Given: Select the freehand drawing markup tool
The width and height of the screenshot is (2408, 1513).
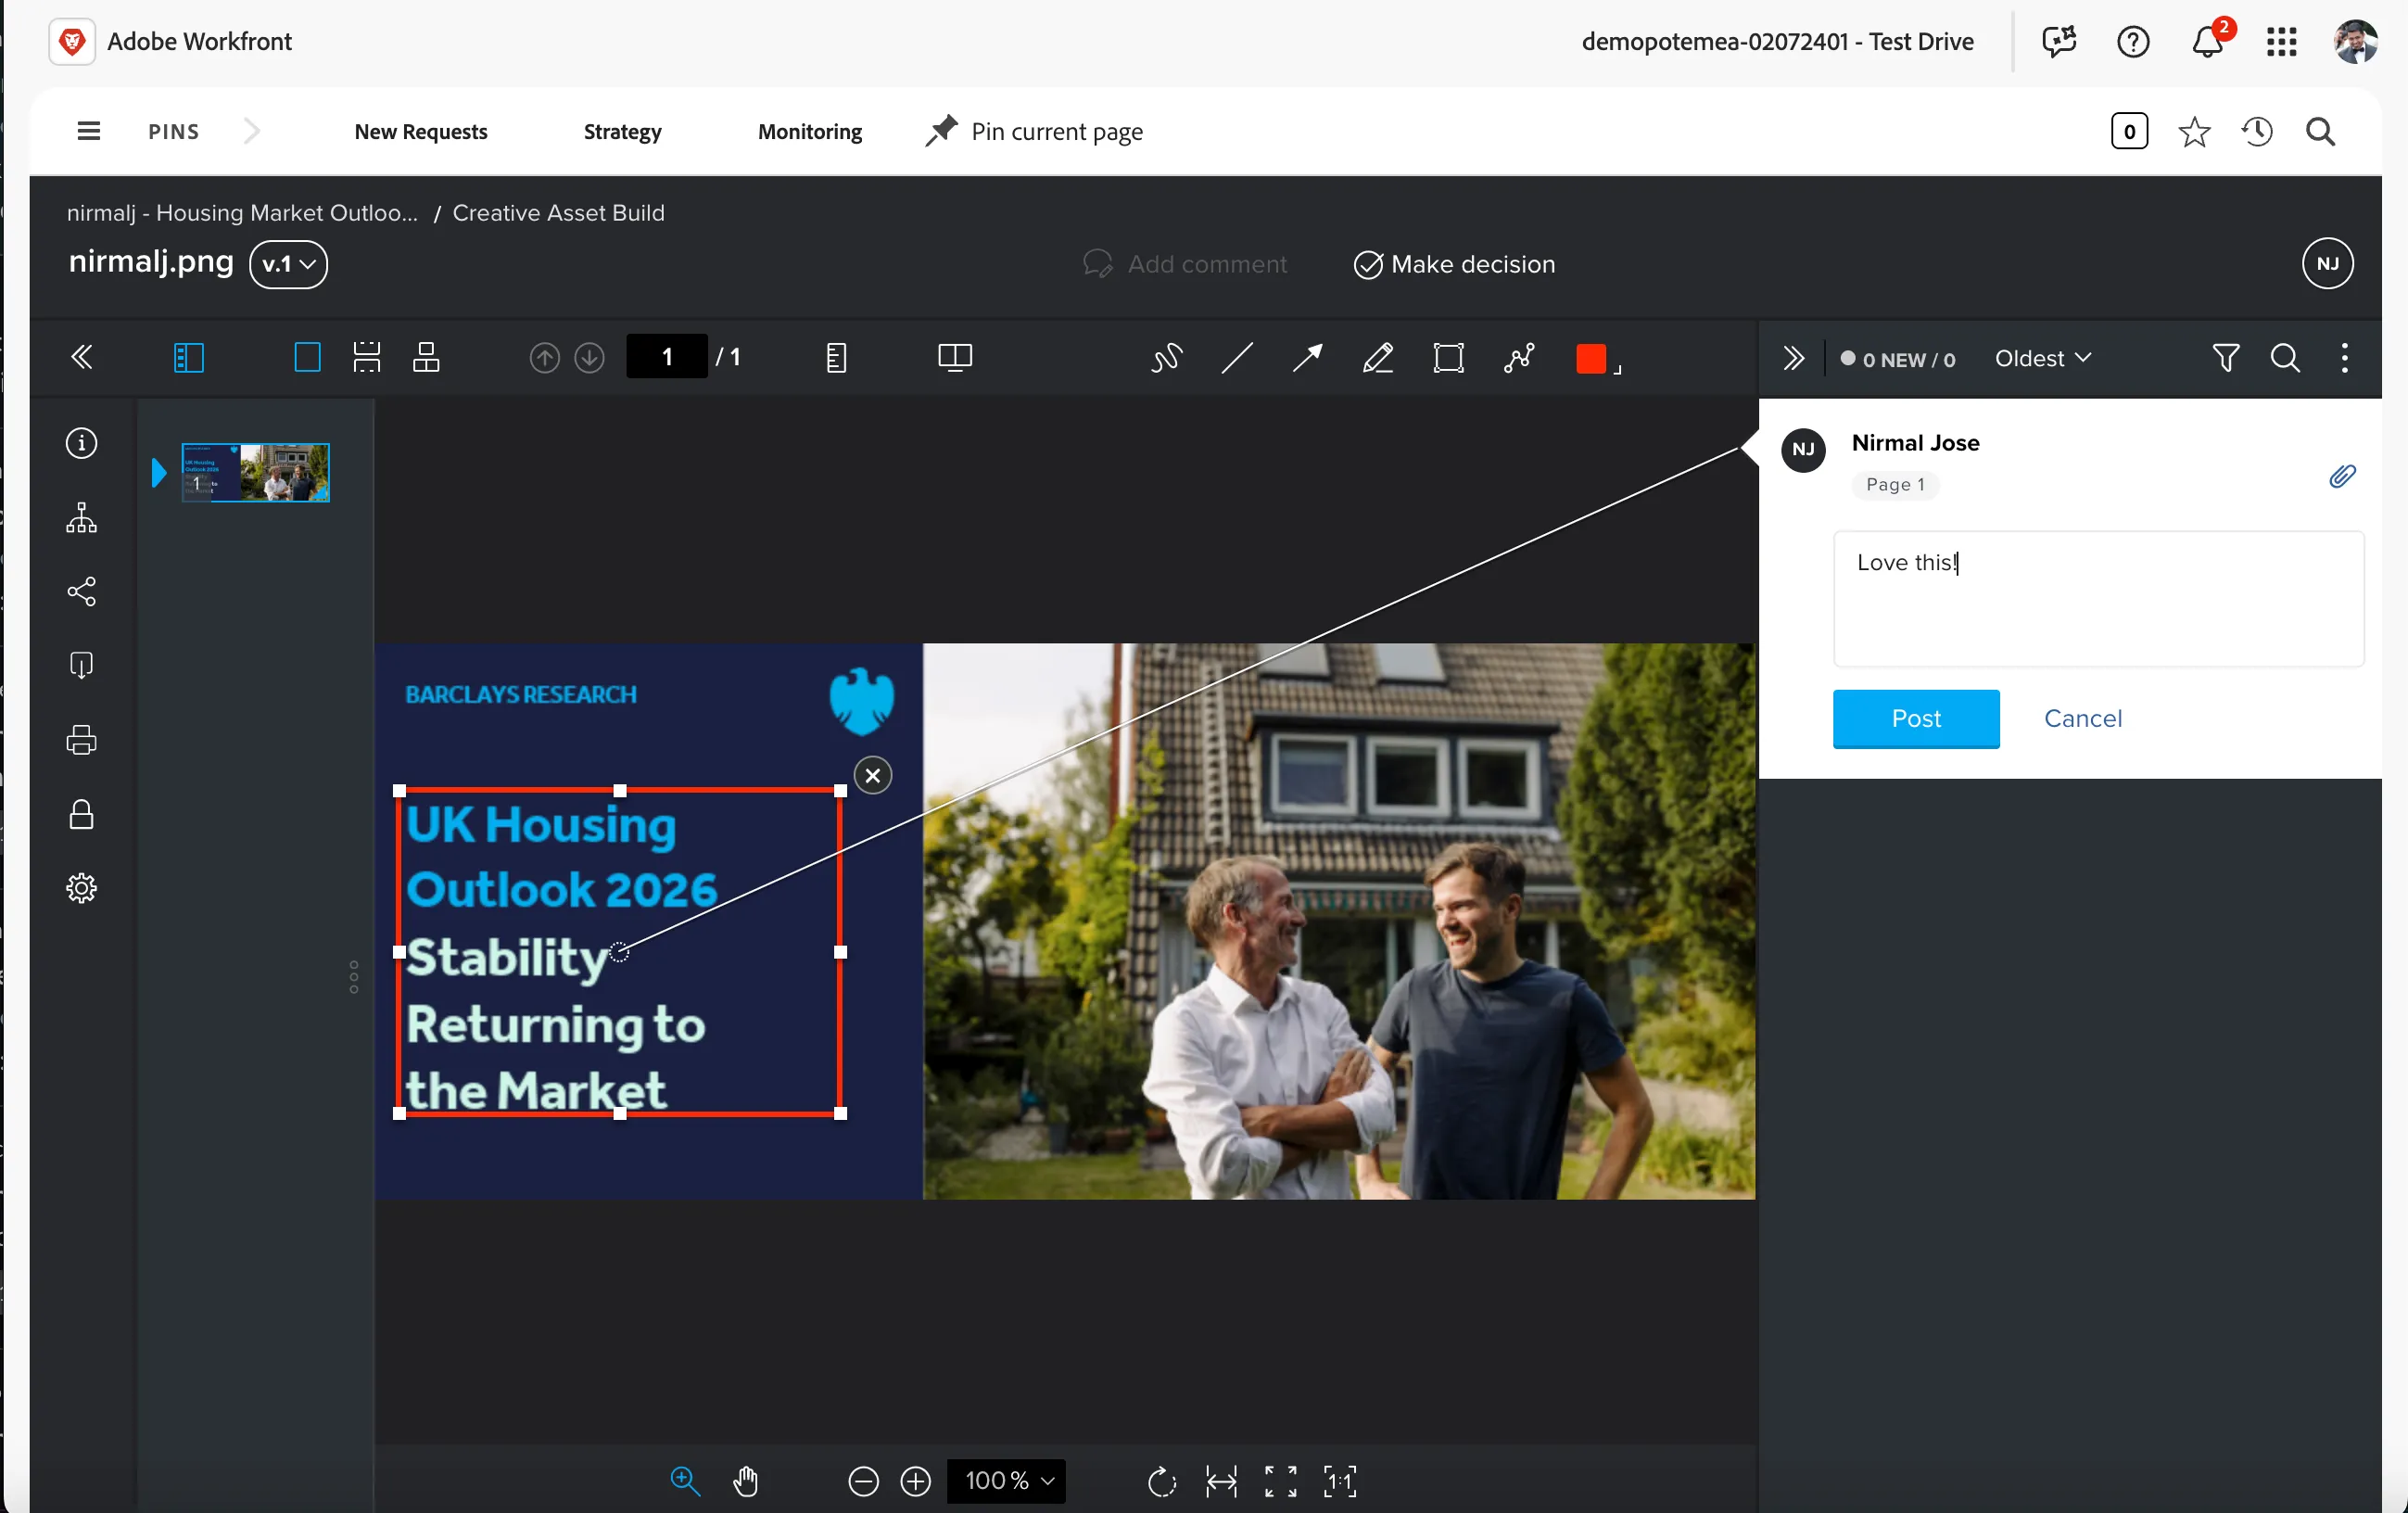Looking at the screenshot, I should click(x=1166, y=357).
